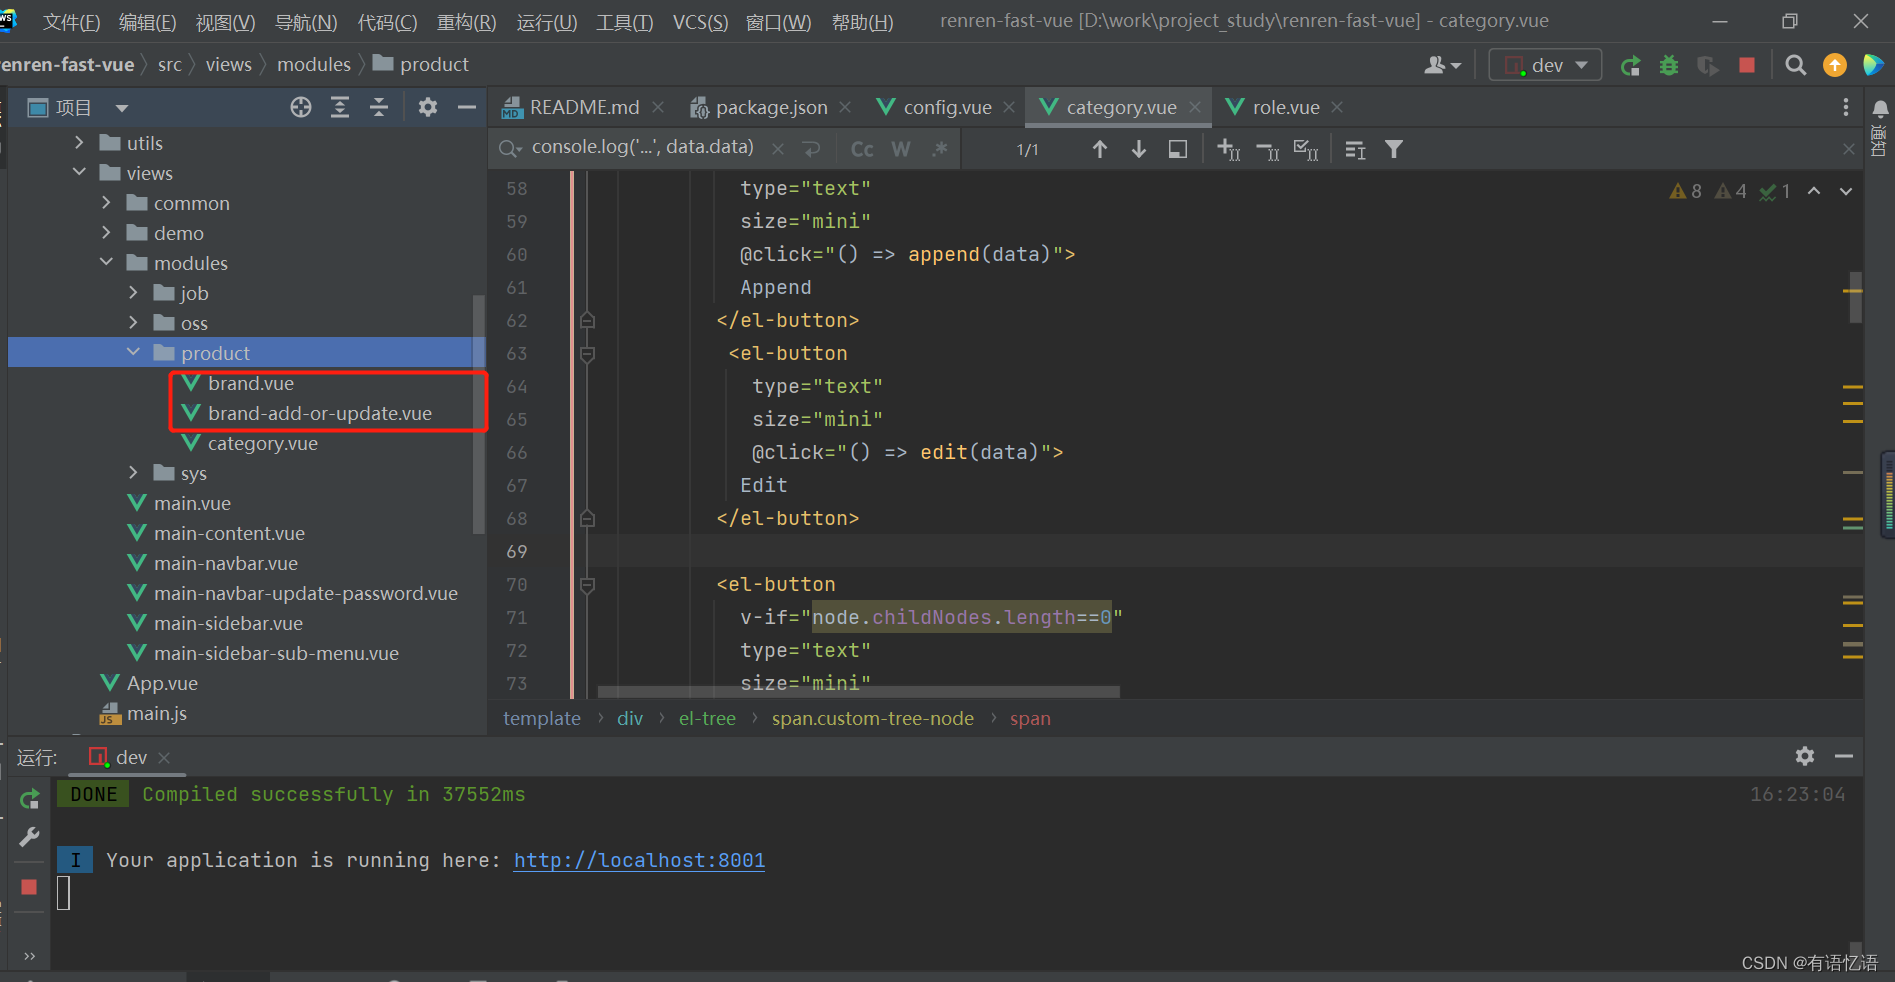1895x982 pixels.
Task: Click the orange update arrow icon
Action: [x=1835, y=65]
